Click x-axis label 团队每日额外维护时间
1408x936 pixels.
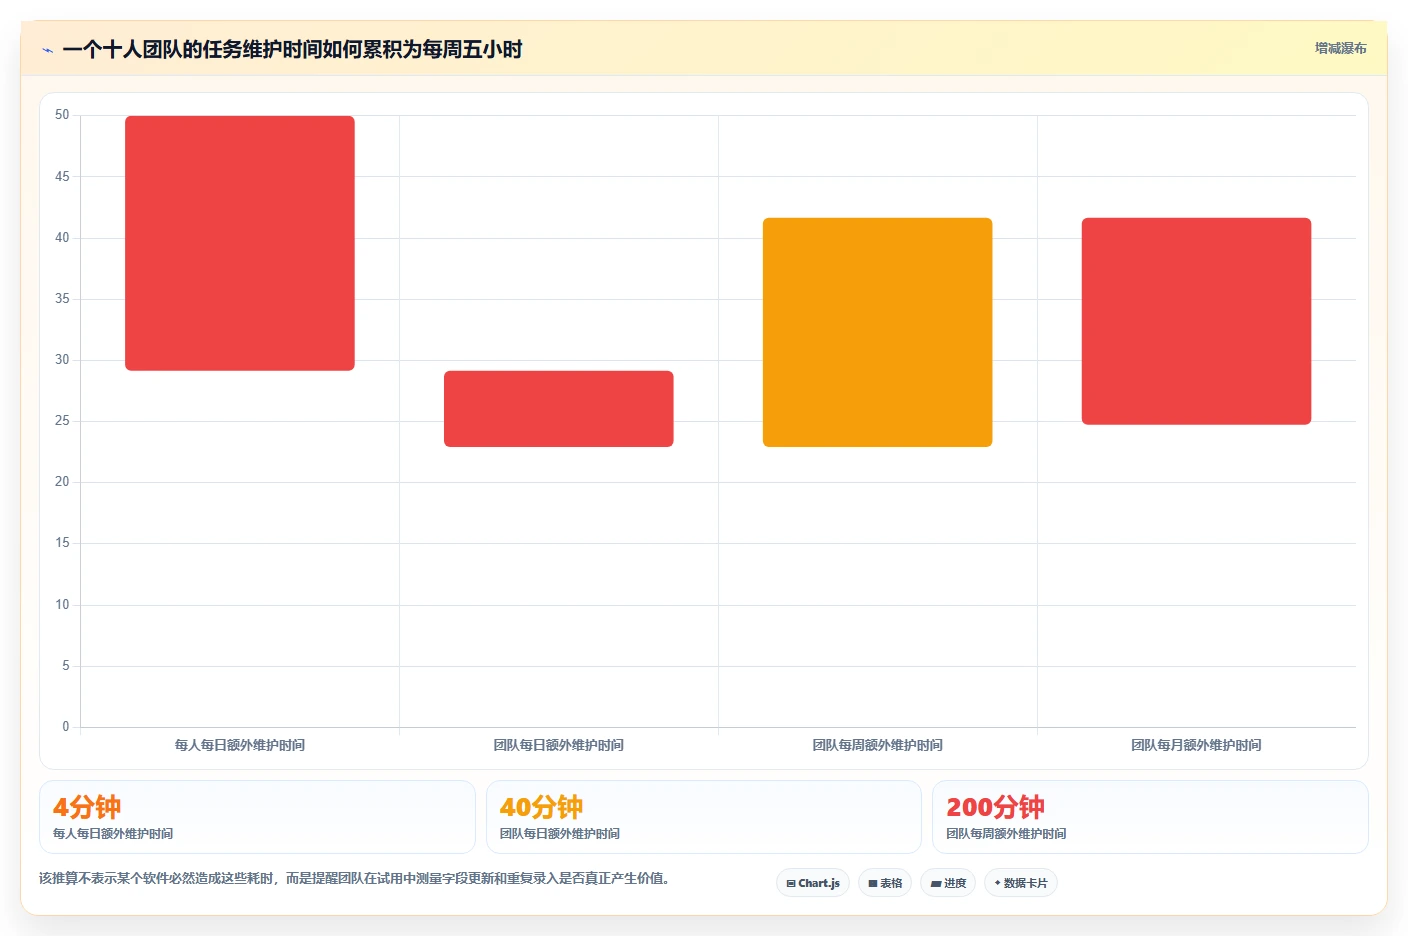click(559, 745)
